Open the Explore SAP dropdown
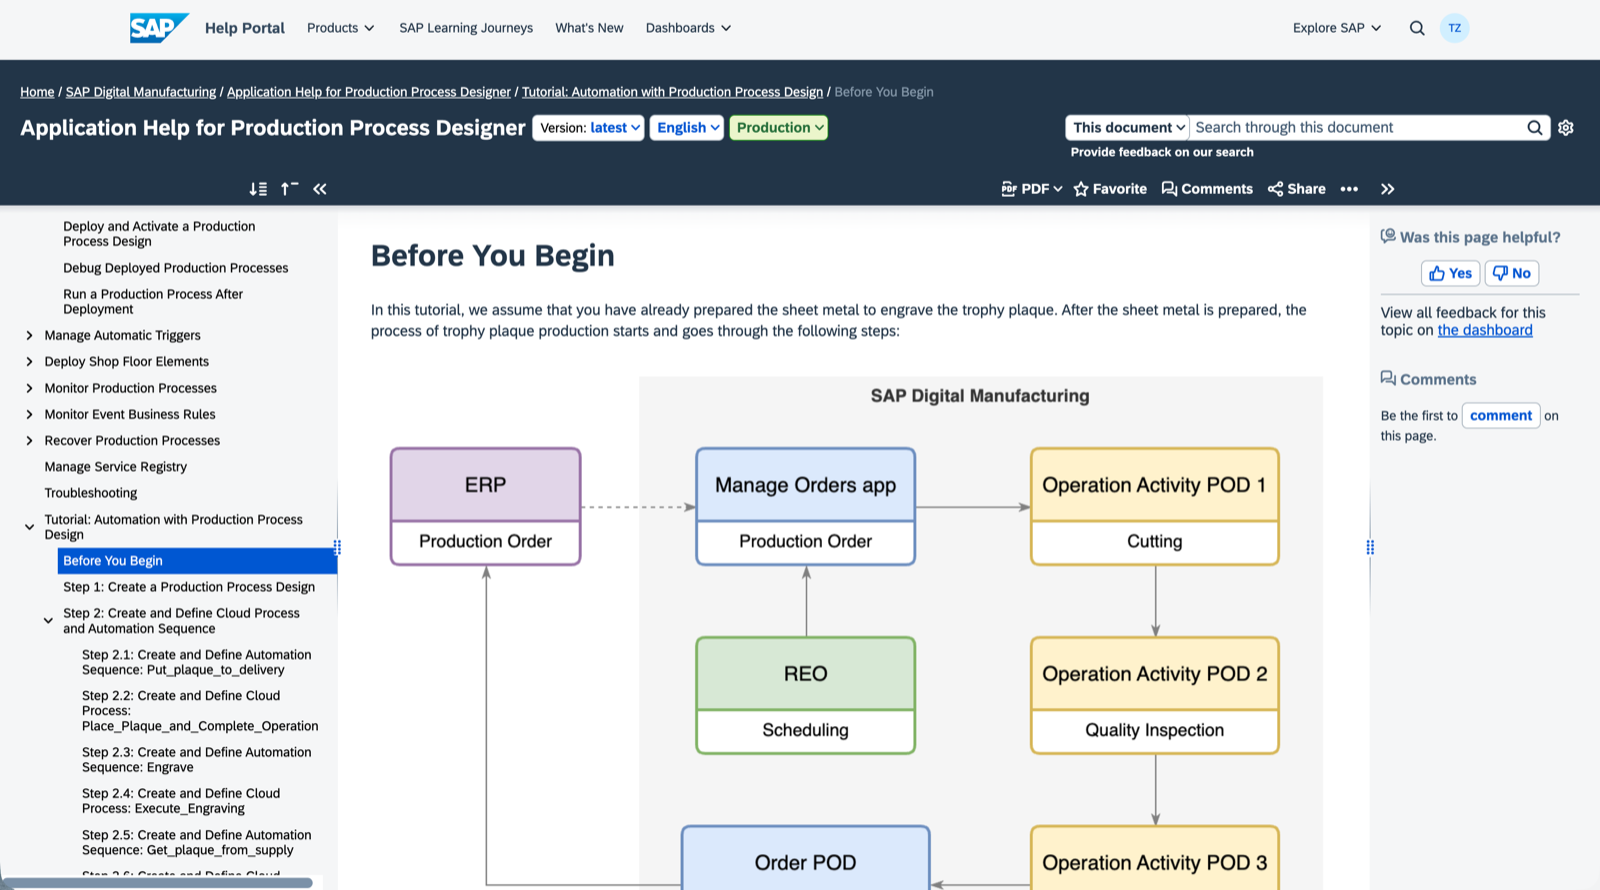1600x890 pixels. pos(1337,28)
